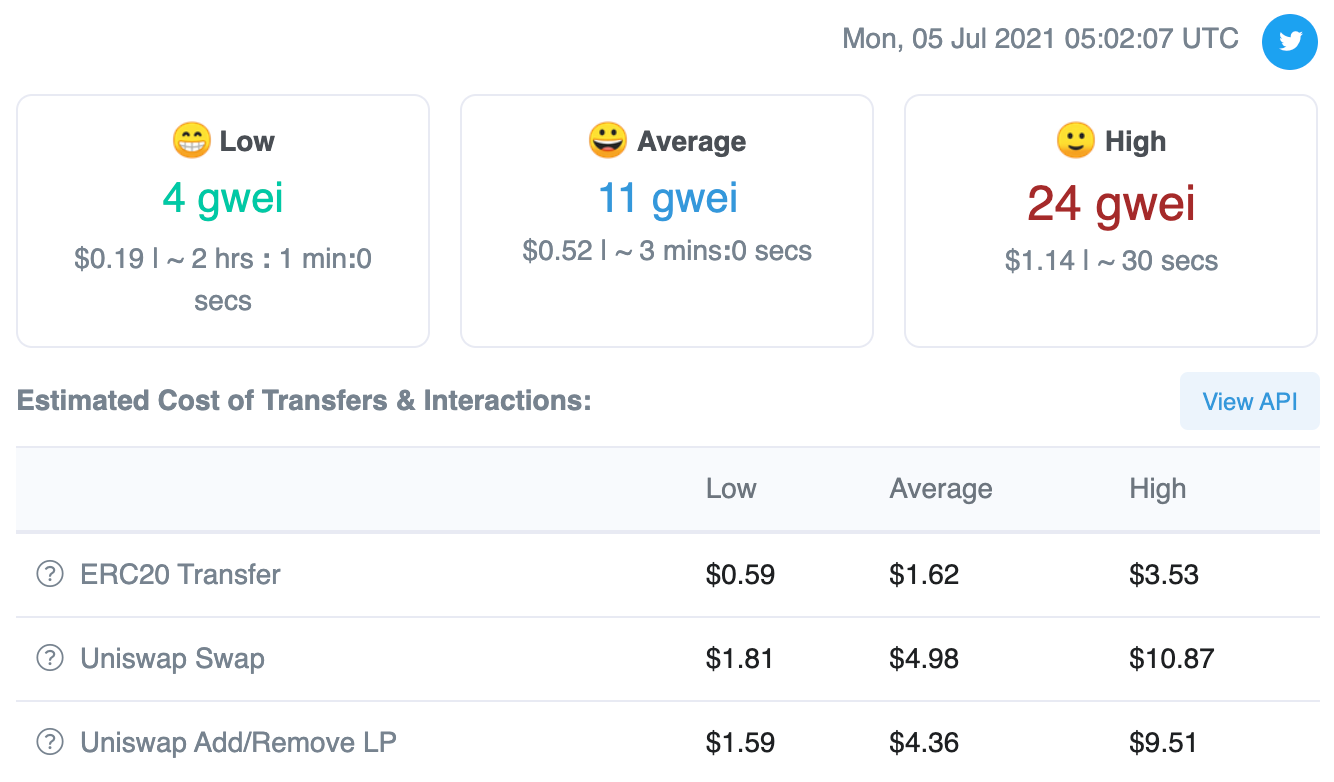
Task: Click the Low column header
Action: tap(731, 489)
